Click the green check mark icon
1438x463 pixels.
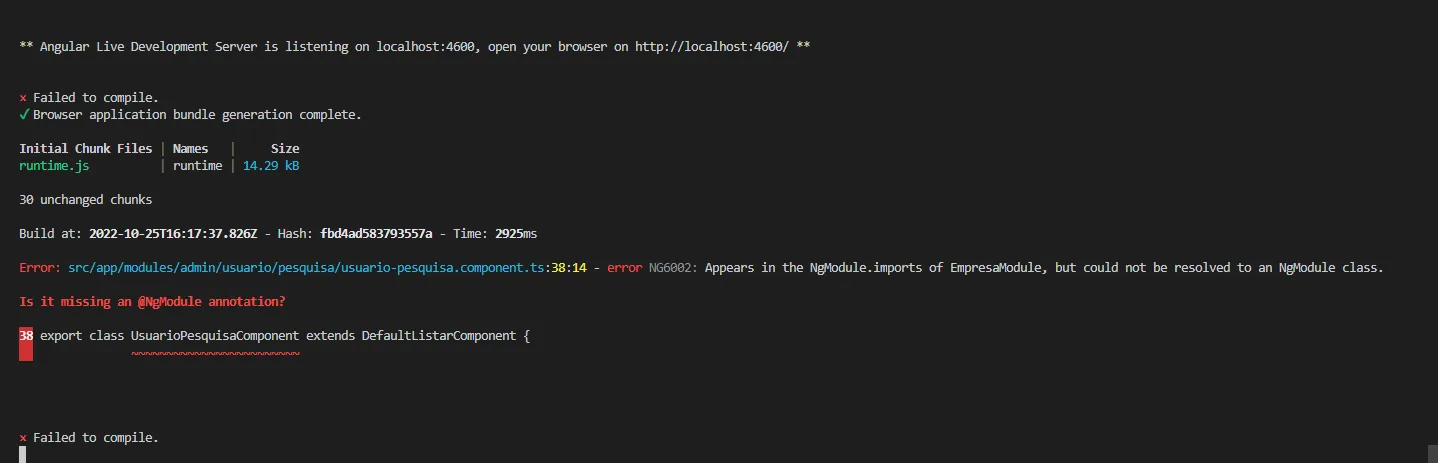point(23,115)
